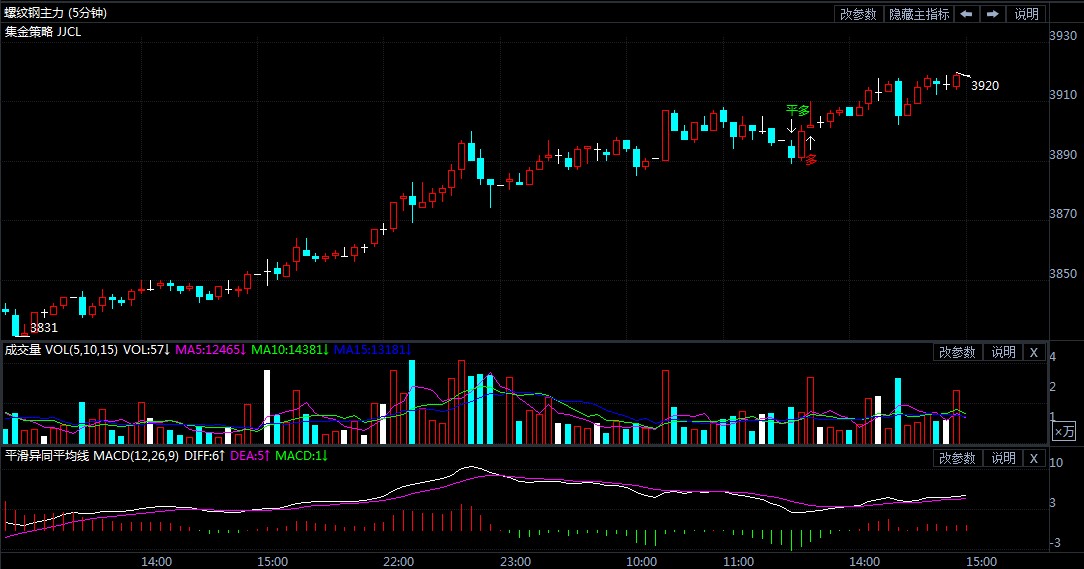Open 说明 in the volume panel
Viewport: 1084px width, 569px height.
pyautogui.click(x=1003, y=352)
